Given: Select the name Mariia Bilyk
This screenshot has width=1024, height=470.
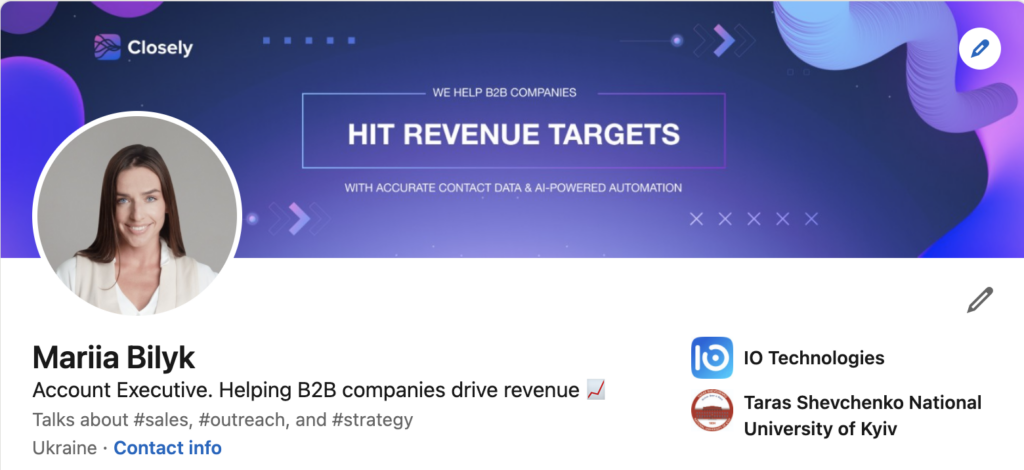Looking at the screenshot, I should 114,358.
